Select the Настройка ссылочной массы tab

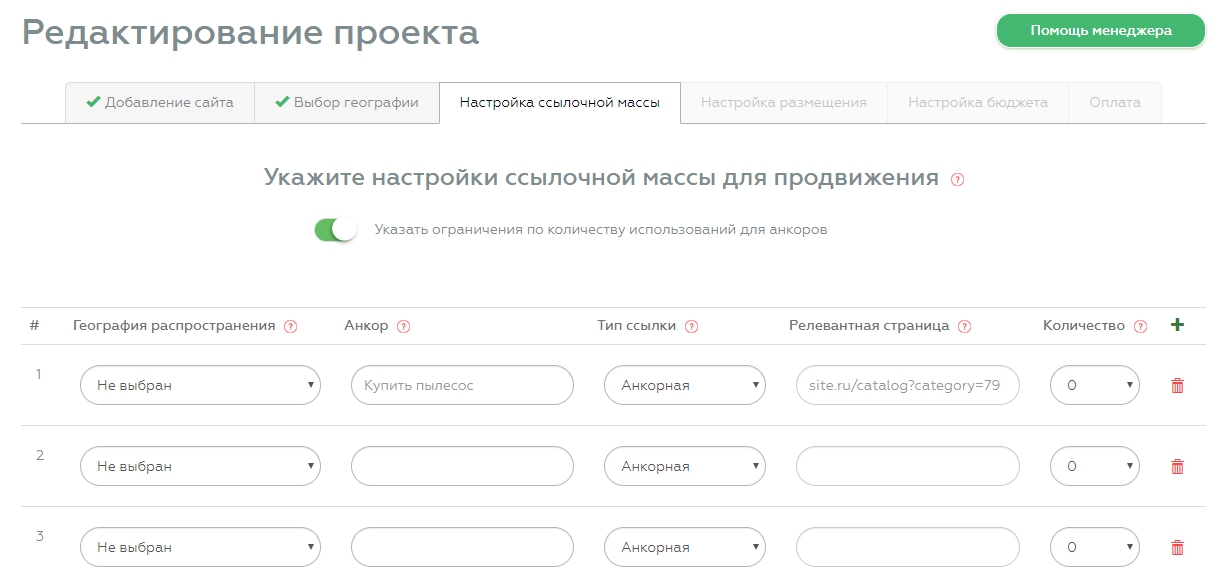(x=560, y=103)
